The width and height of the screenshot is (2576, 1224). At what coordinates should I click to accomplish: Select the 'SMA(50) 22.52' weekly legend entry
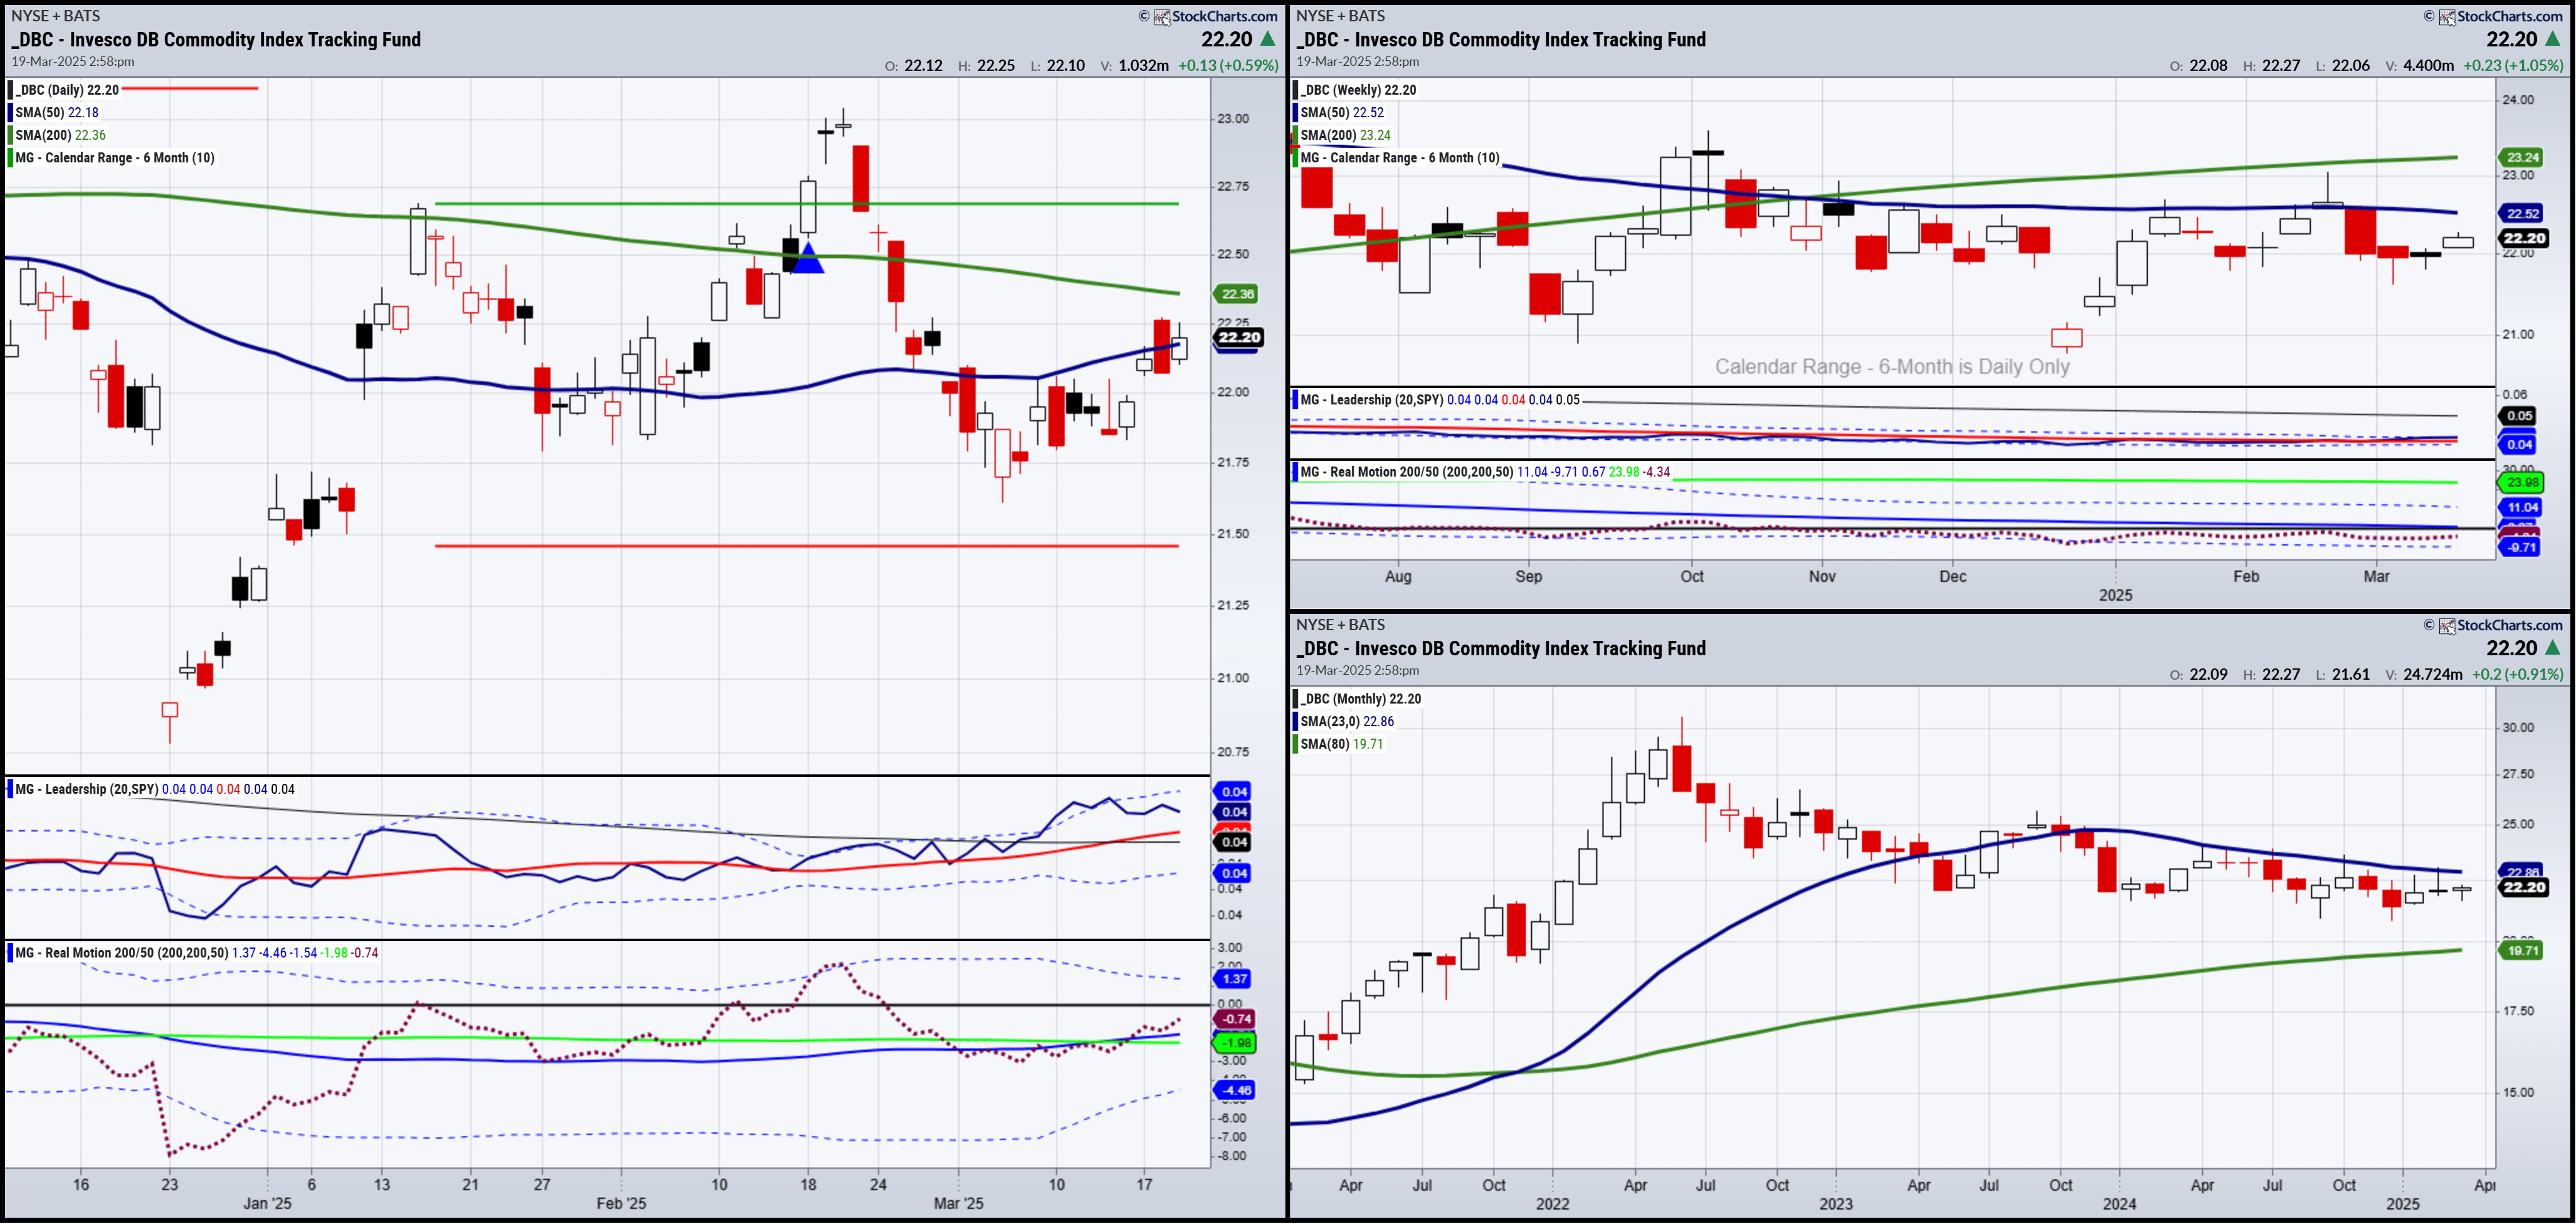1342,112
